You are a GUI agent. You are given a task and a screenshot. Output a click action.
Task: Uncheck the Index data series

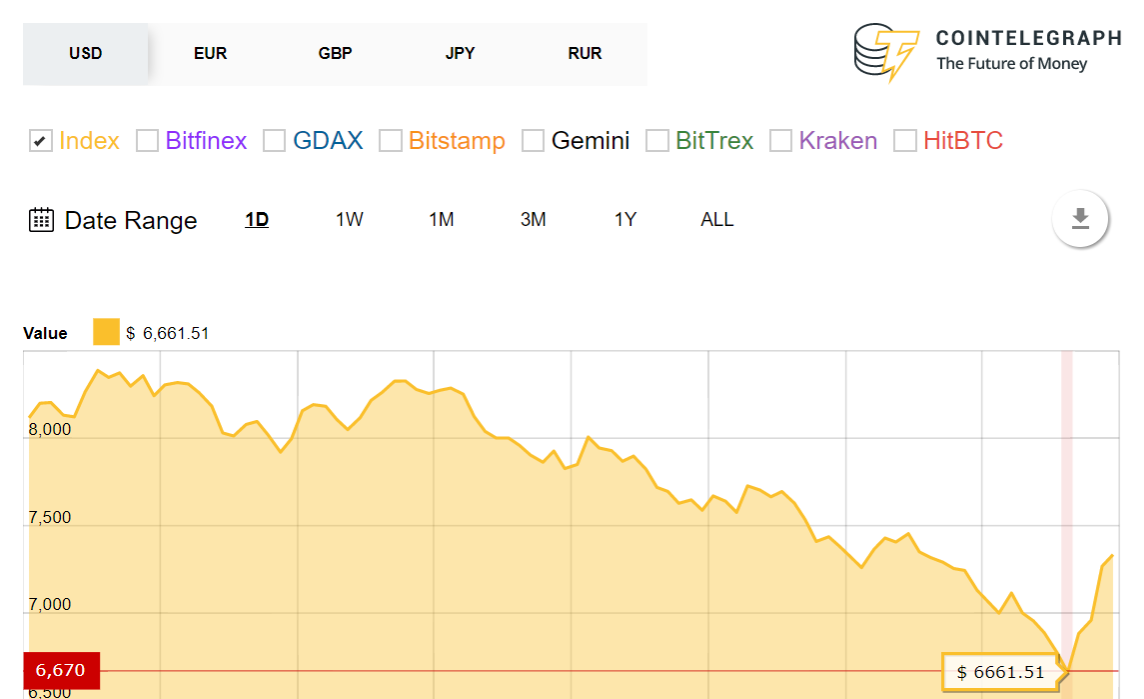tap(40, 141)
